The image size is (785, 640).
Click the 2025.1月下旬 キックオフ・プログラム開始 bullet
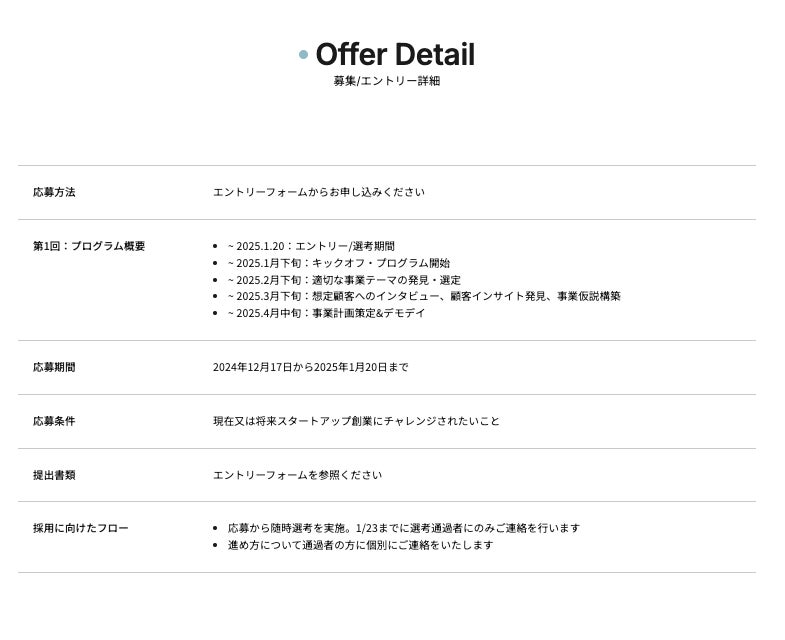(x=338, y=263)
